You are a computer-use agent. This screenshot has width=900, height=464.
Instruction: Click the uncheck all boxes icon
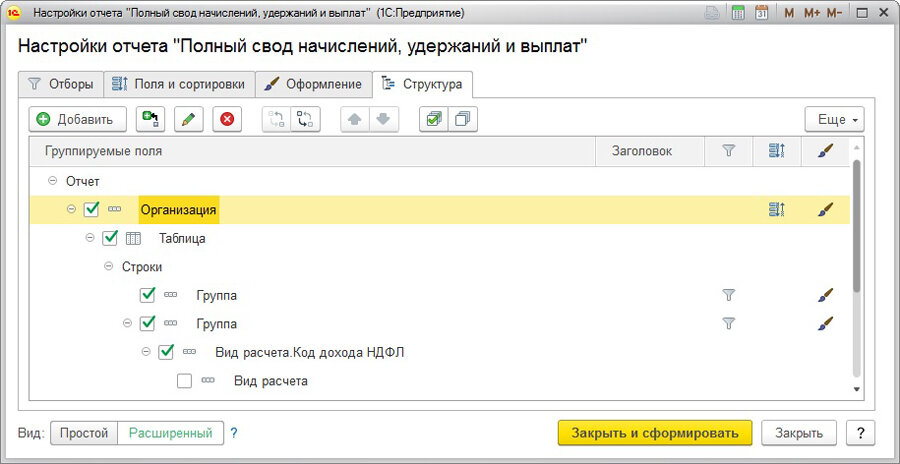tap(463, 119)
